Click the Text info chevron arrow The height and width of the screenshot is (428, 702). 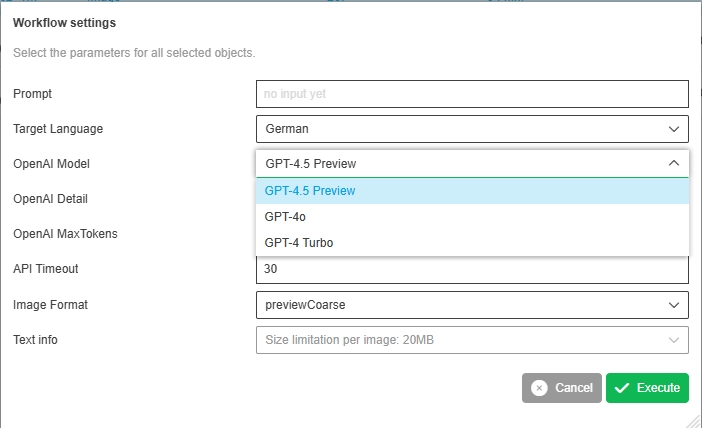click(673, 340)
